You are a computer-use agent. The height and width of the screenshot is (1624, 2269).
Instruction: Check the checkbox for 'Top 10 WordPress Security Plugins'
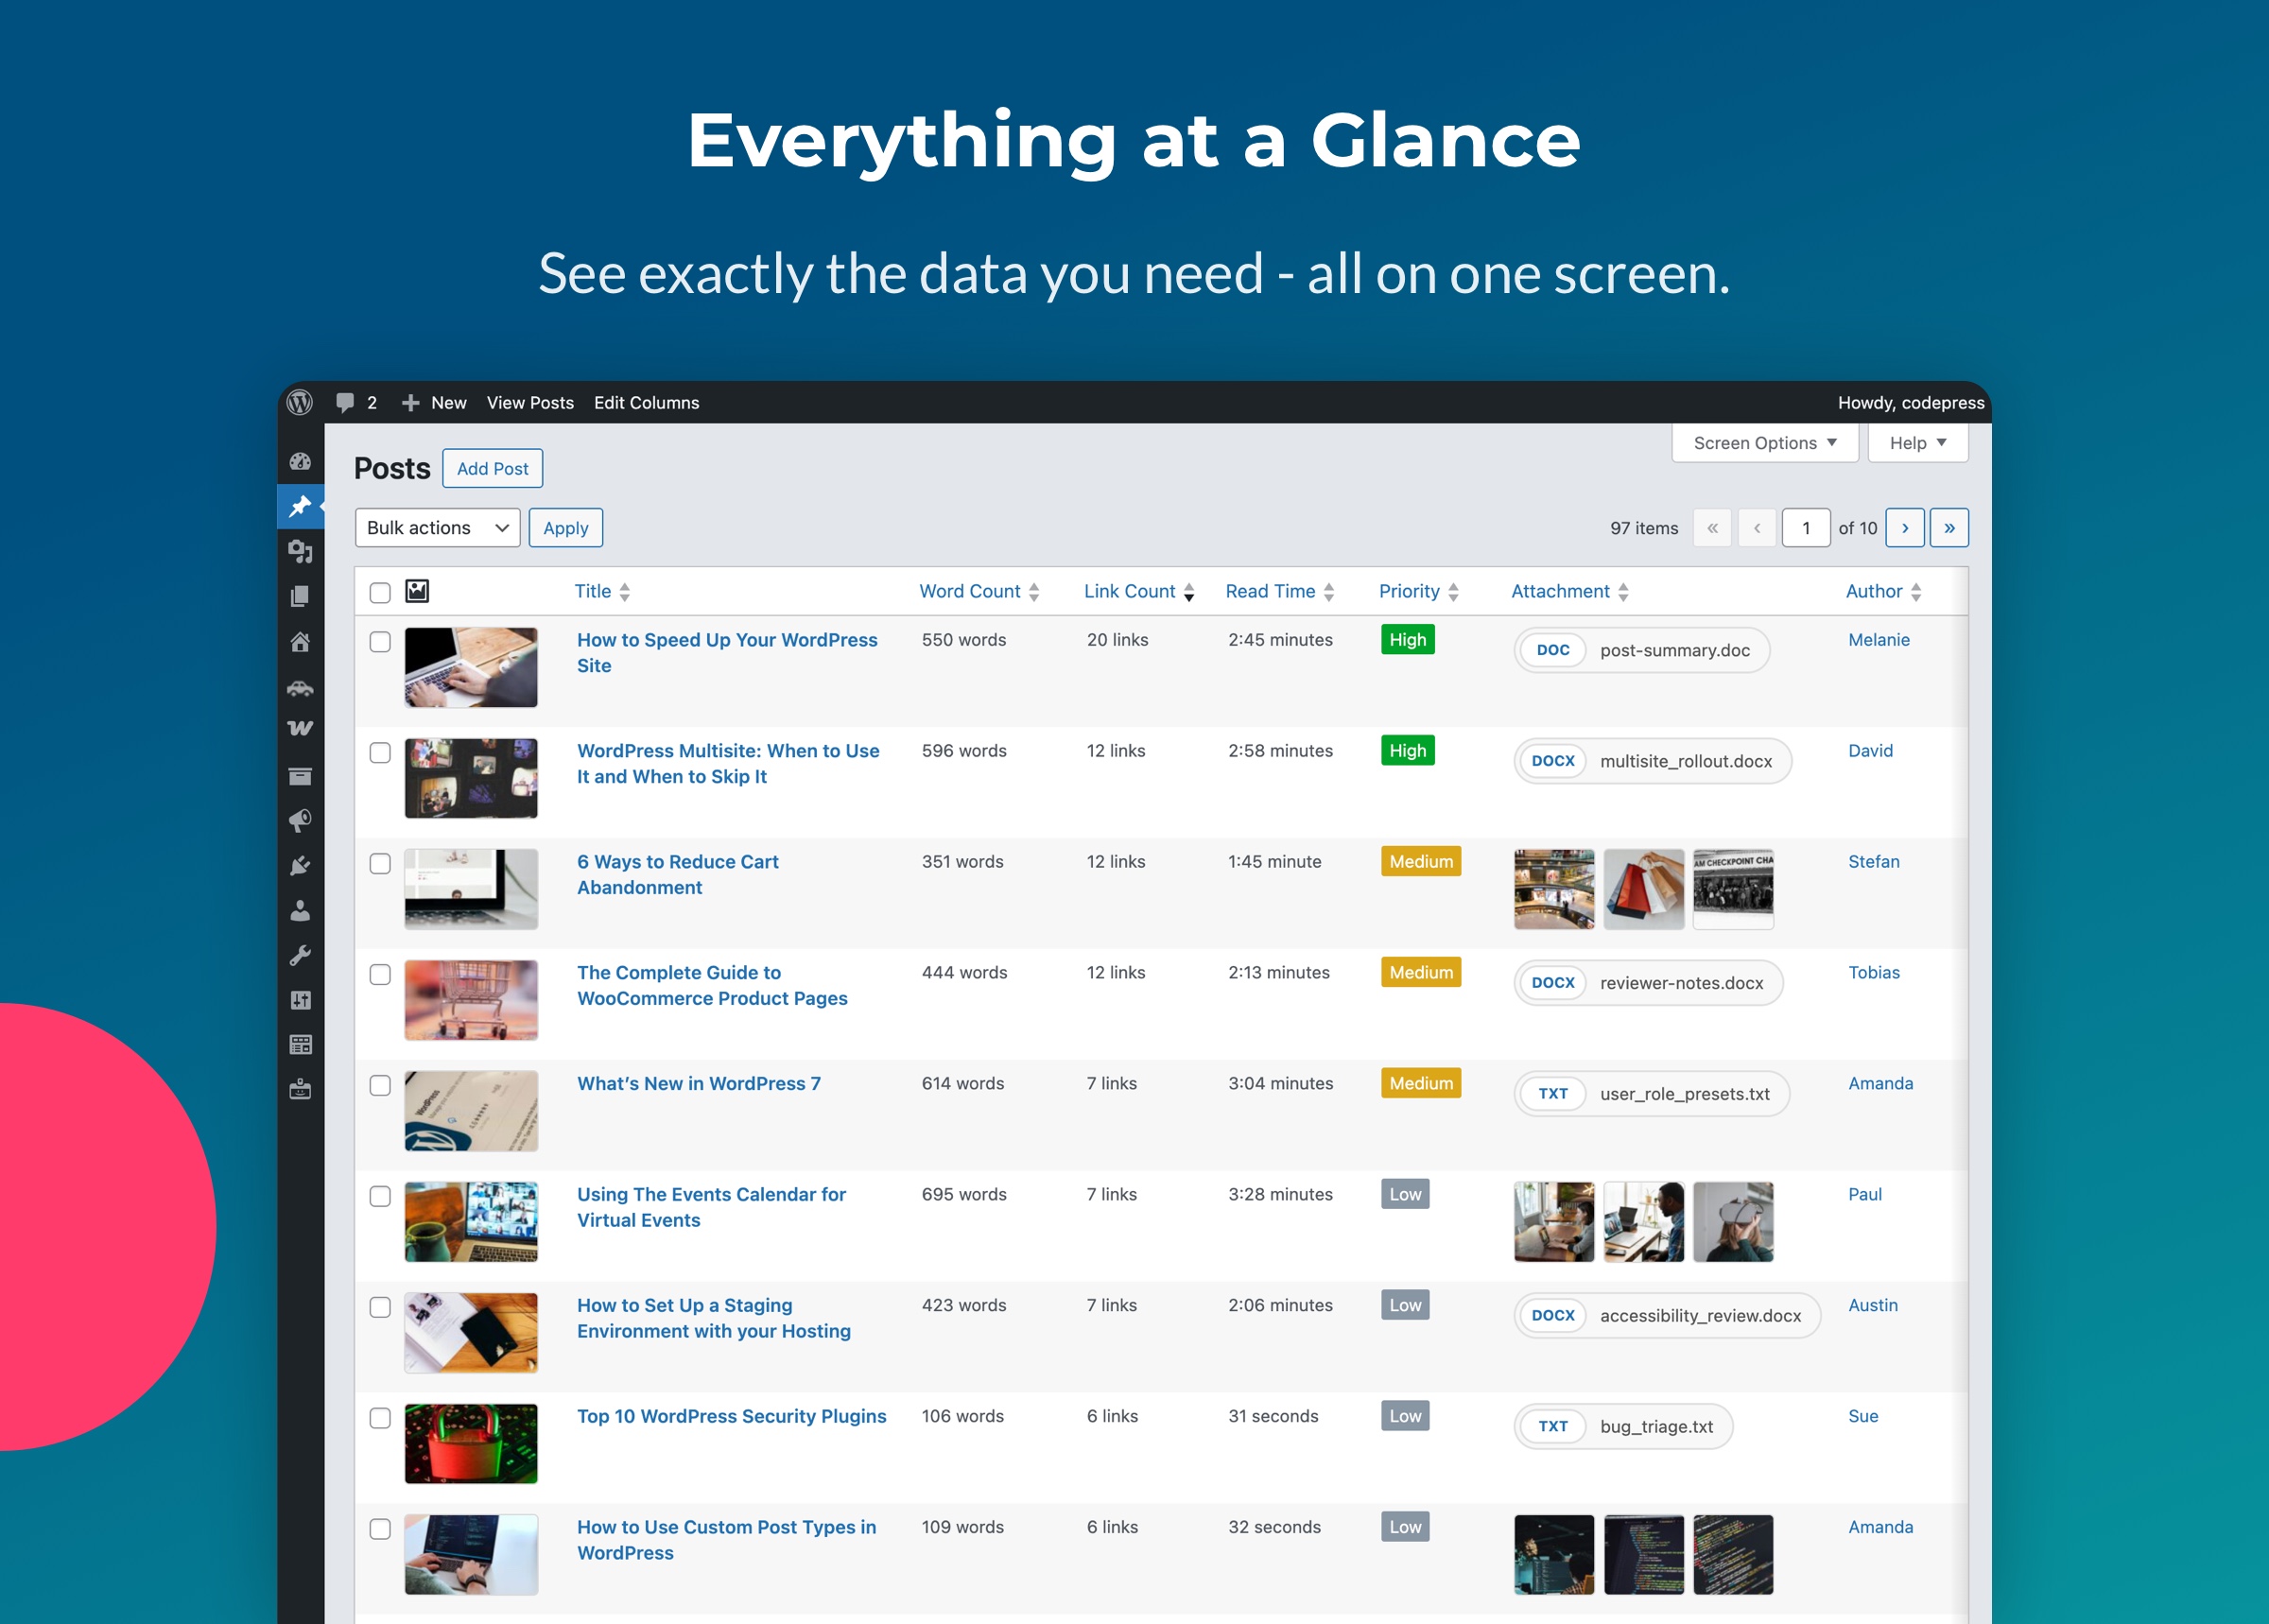coord(380,1418)
